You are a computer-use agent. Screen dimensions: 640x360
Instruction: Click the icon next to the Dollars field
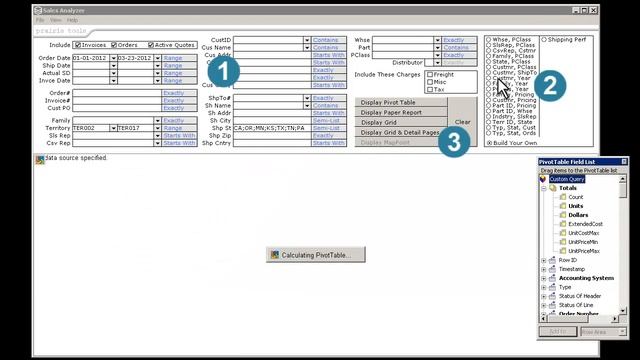tap(563, 215)
